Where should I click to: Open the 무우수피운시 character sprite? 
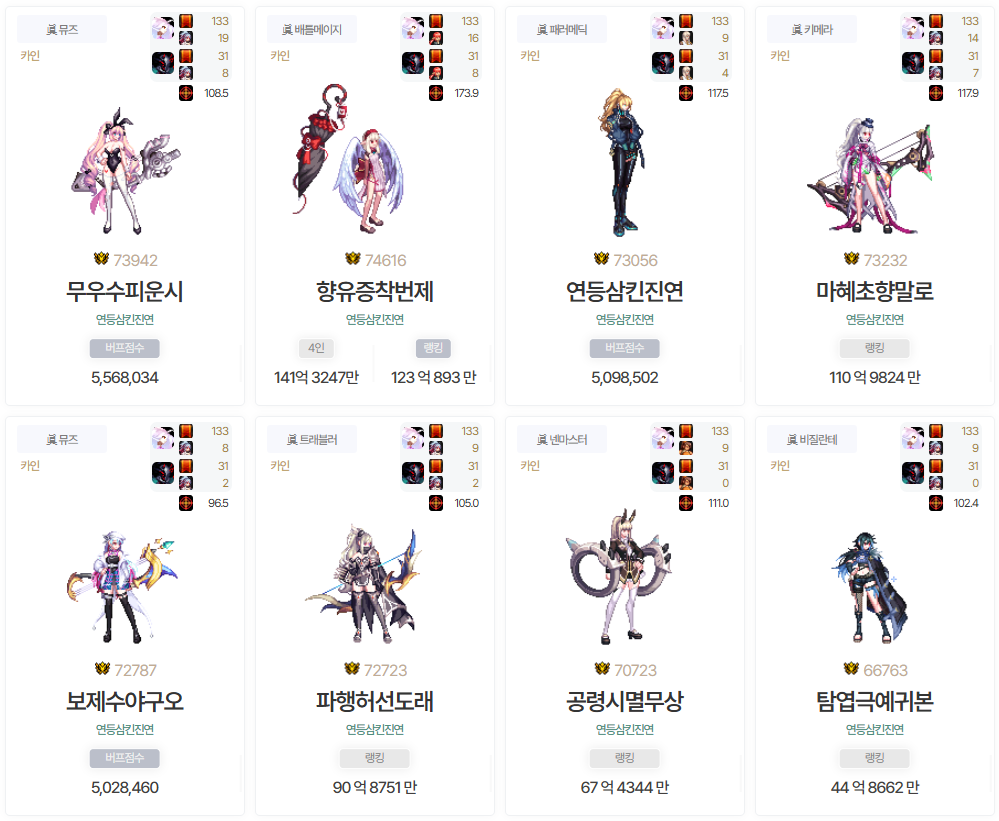pos(125,172)
